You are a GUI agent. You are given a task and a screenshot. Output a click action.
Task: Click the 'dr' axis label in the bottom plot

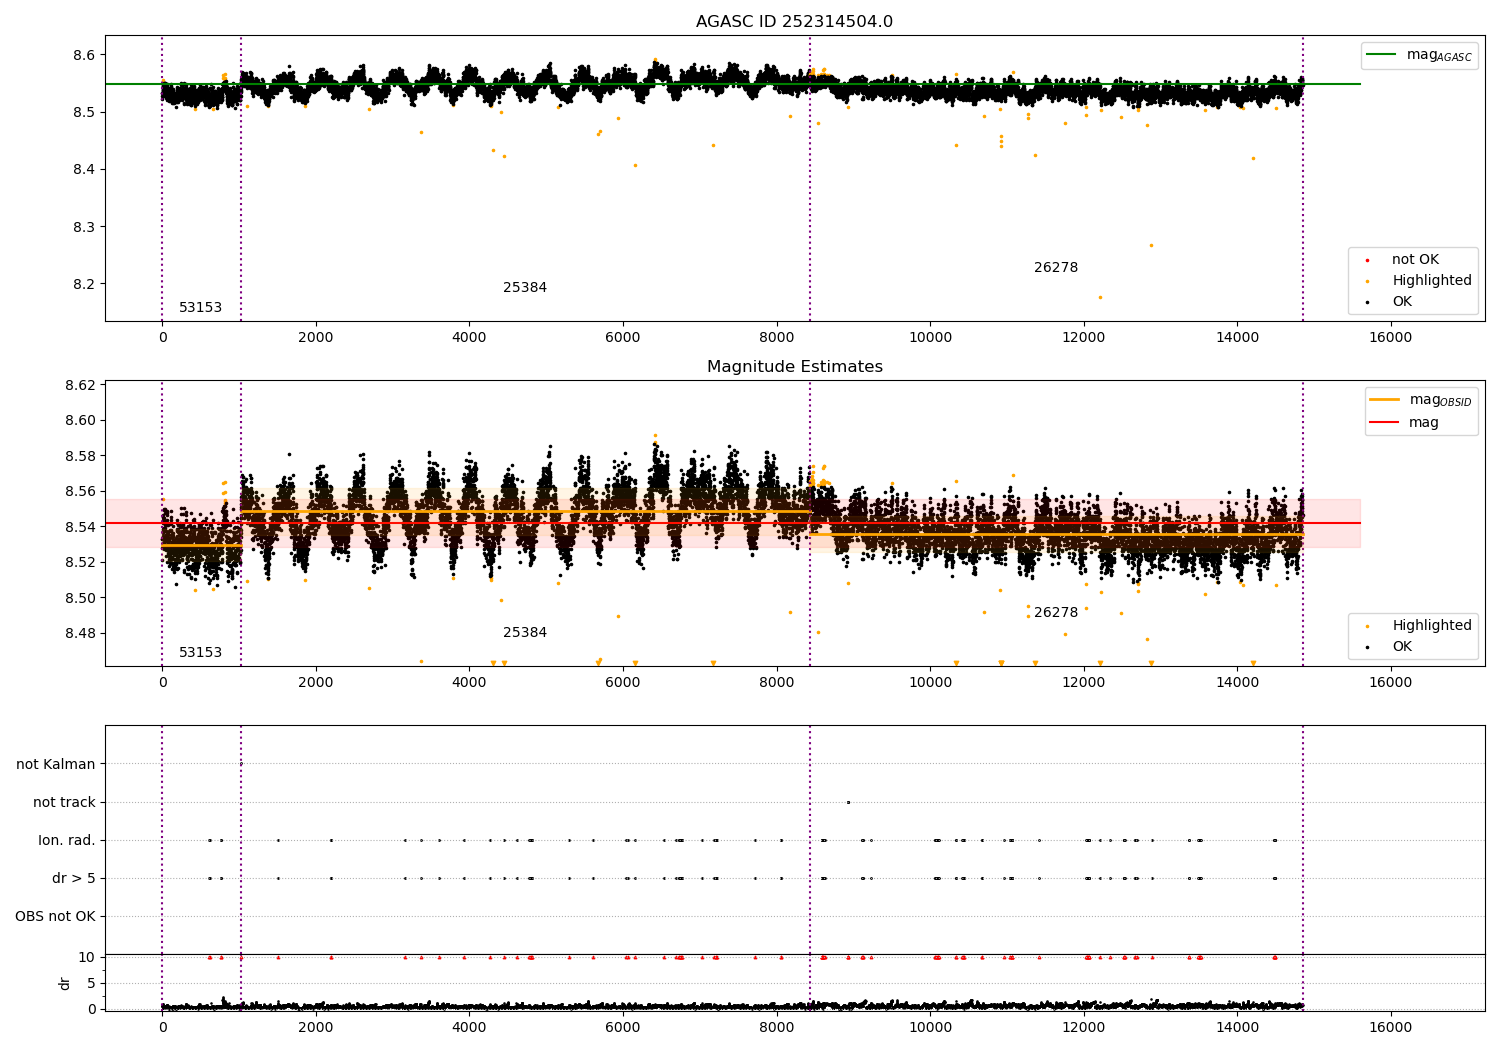[x=65, y=983]
